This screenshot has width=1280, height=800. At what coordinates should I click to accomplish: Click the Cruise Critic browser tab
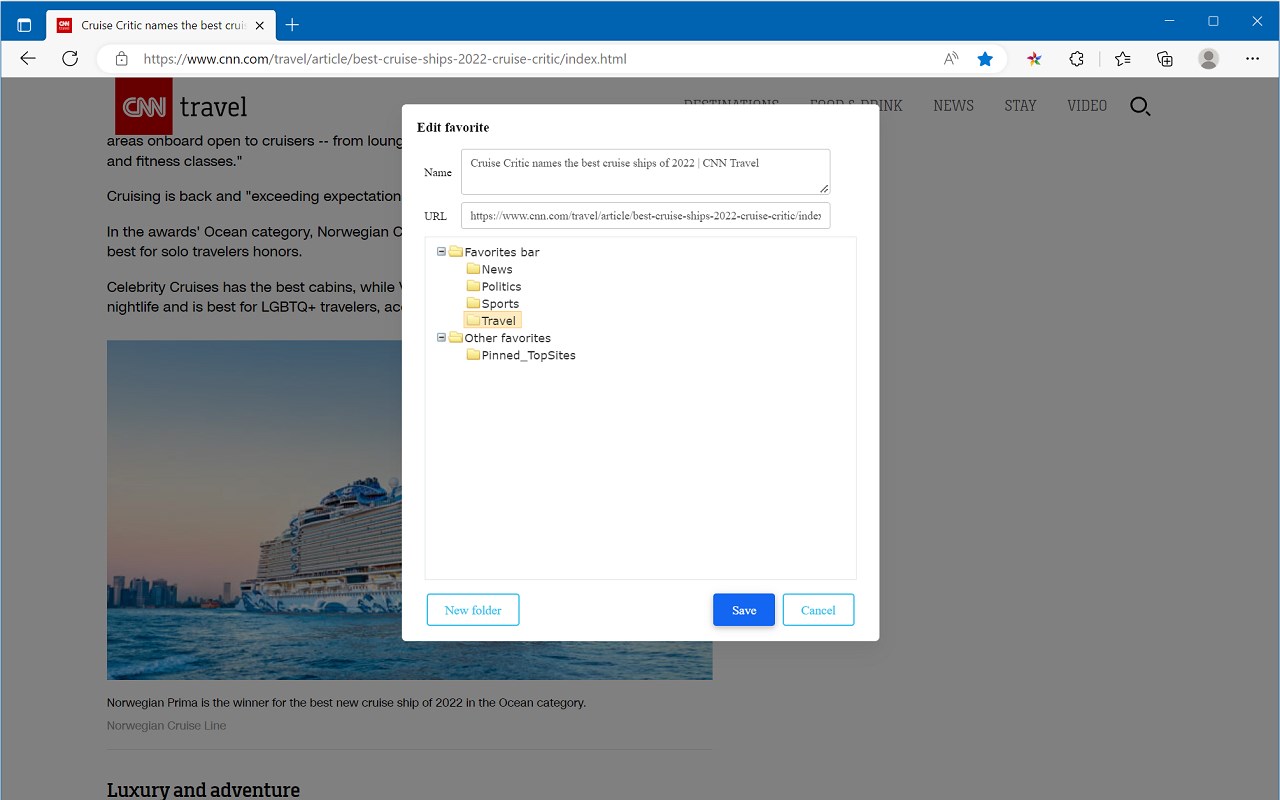point(160,25)
